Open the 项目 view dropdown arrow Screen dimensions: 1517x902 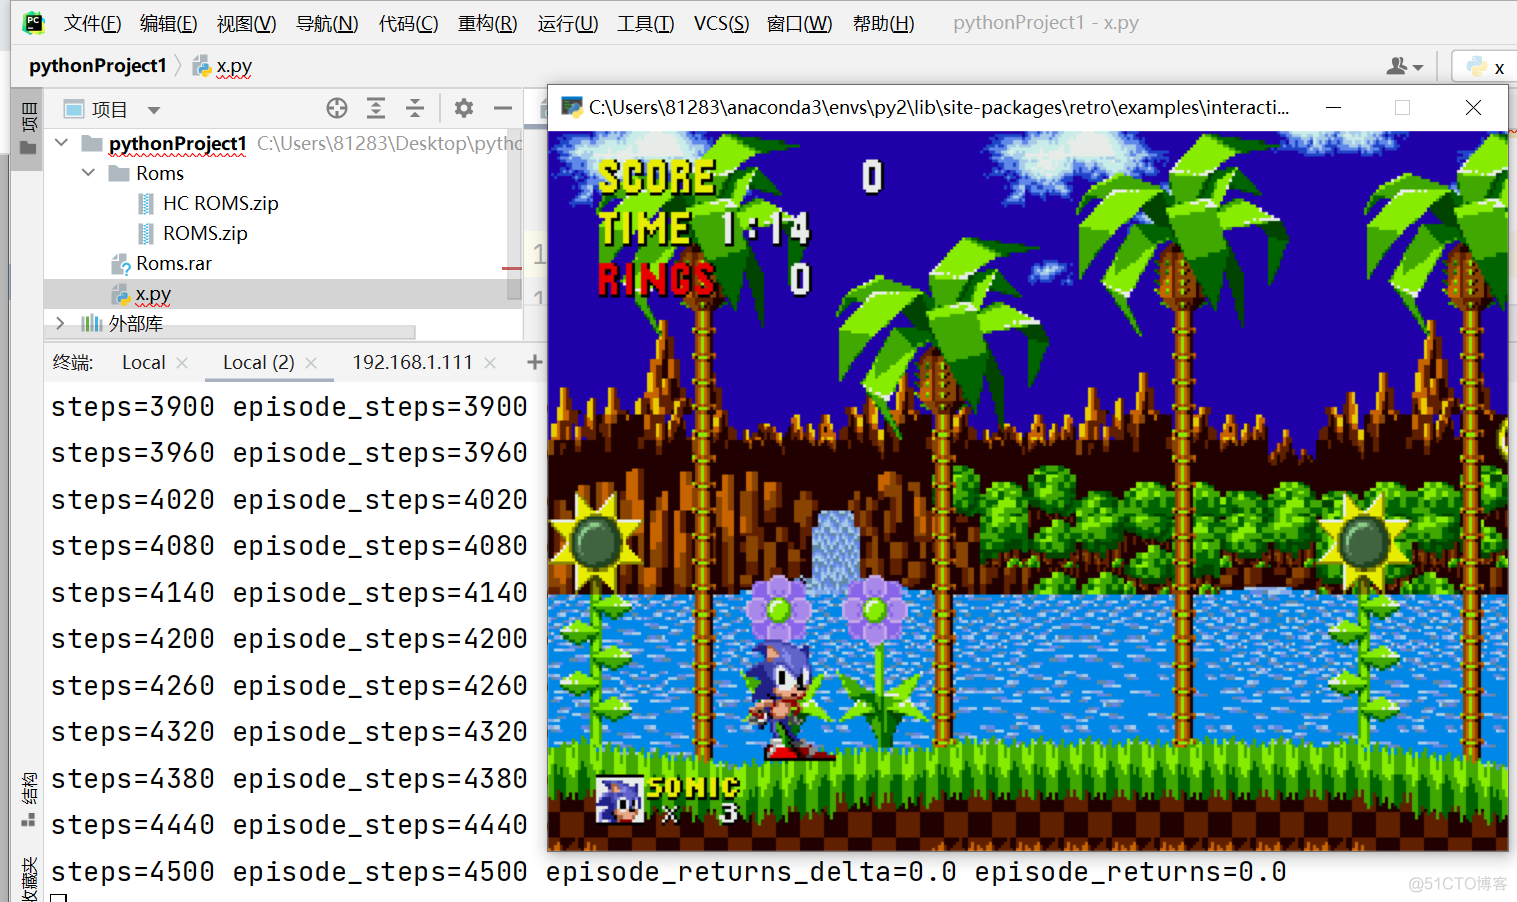coord(154,110)
